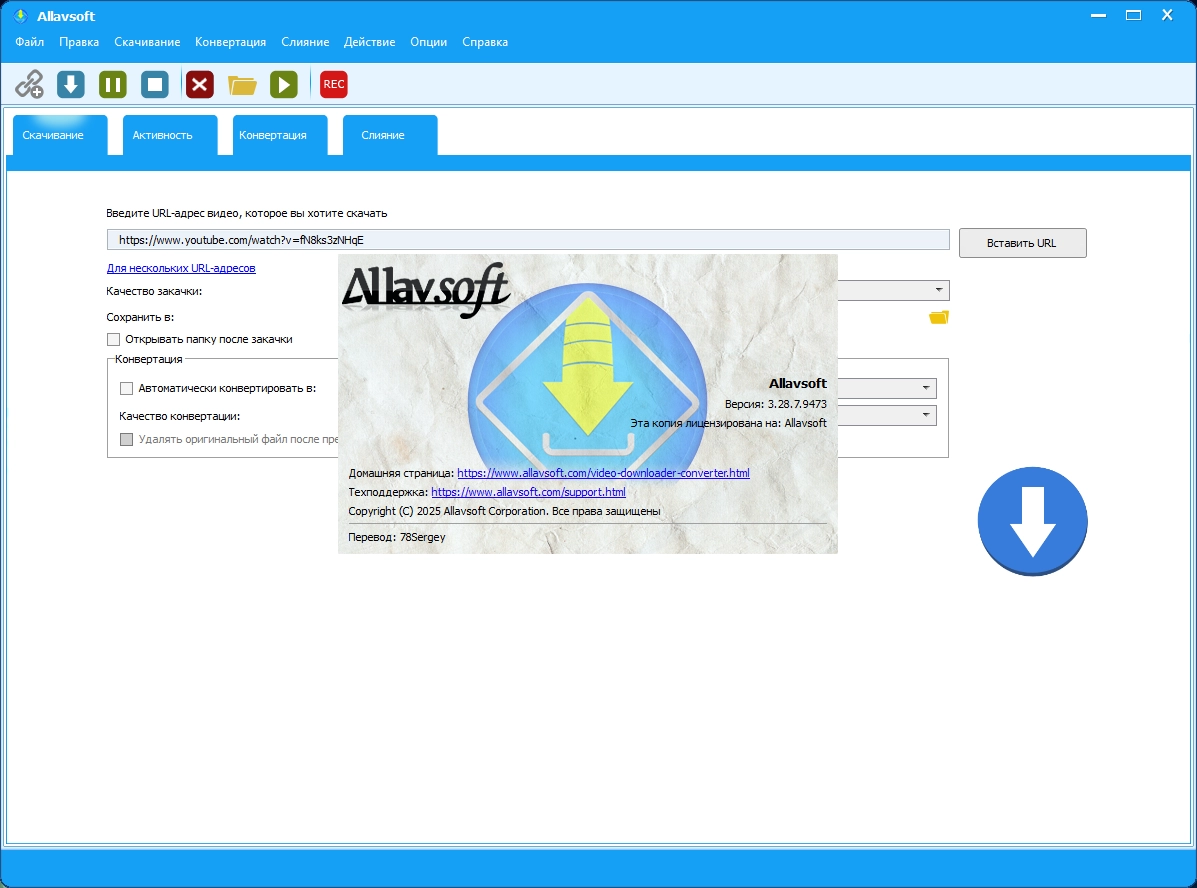Switch to the Конвертация tab

click(x=280, y=135)
